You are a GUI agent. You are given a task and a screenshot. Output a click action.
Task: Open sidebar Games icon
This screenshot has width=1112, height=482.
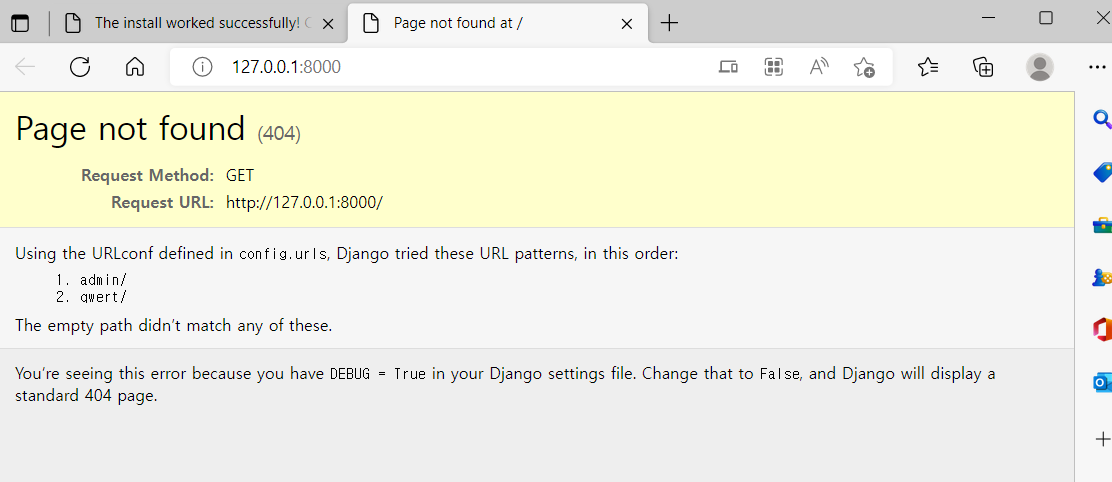[x=1102, y=278]
